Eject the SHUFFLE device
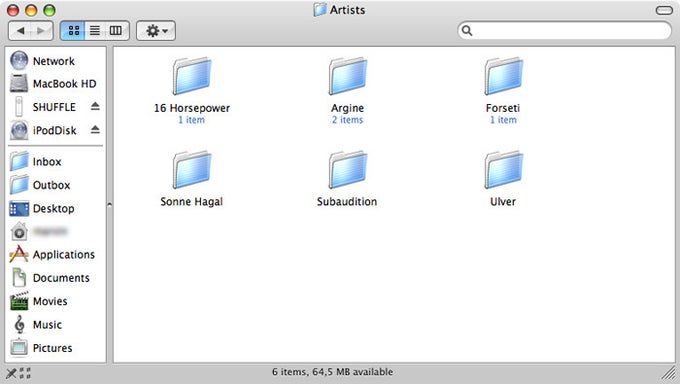 (95, 106)
